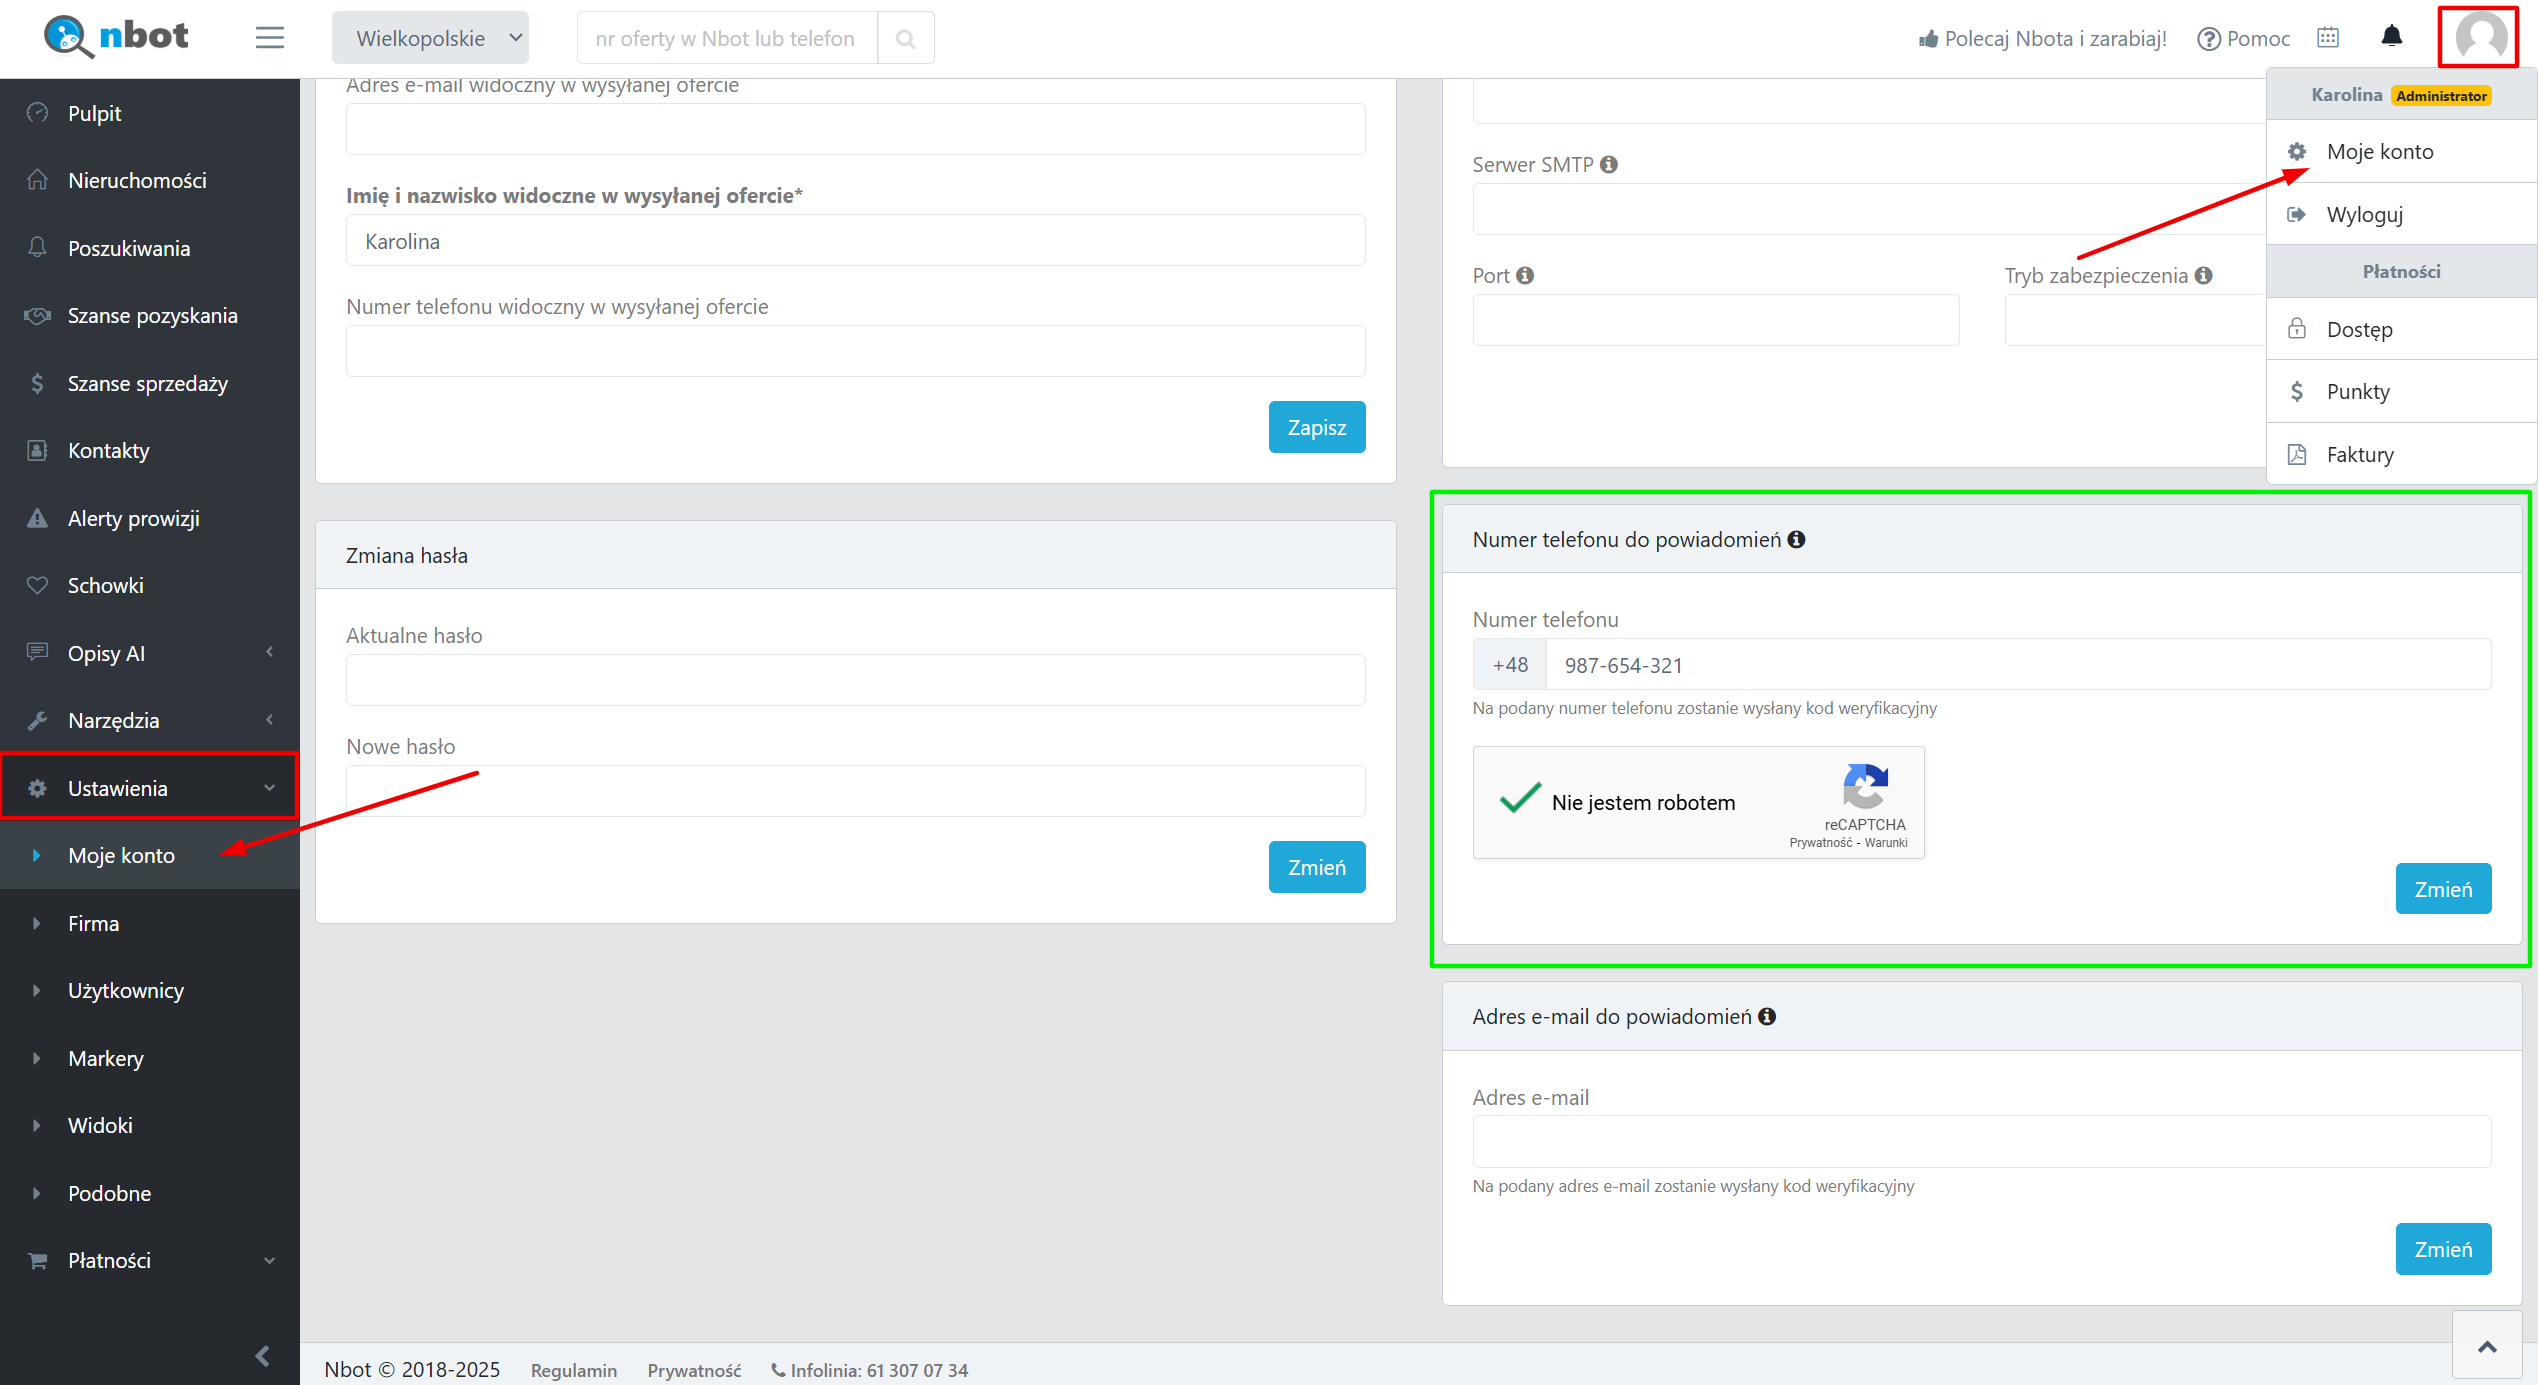The height and width of the screenshot is (1385, 2538).
Task: Collapse the Ustawienia sidebar section
Action: click(150, 788)
